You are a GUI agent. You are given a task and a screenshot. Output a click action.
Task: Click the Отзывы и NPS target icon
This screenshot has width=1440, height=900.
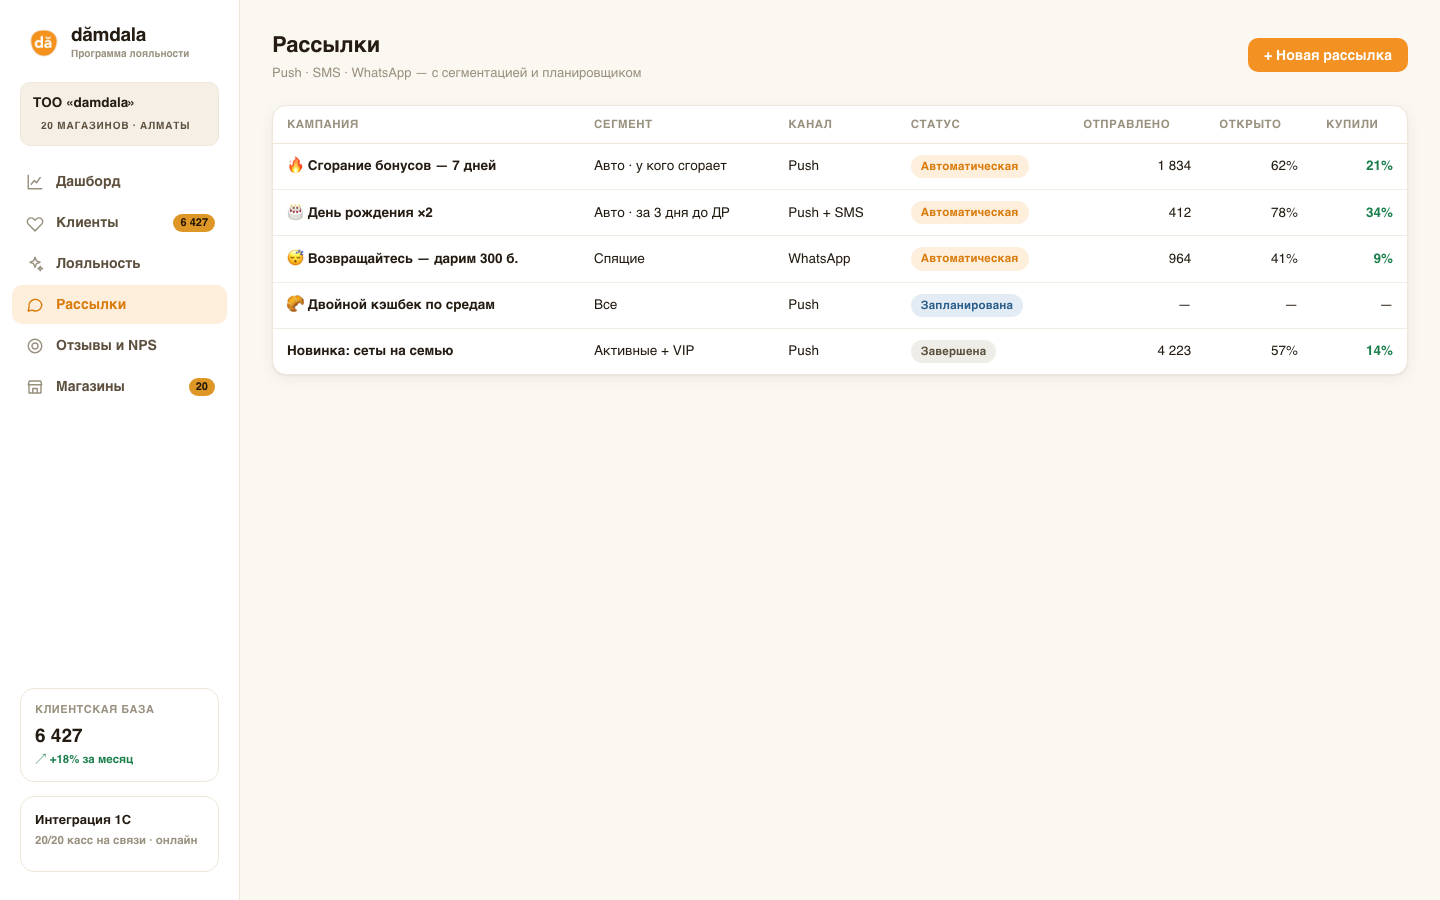[35, 346]
